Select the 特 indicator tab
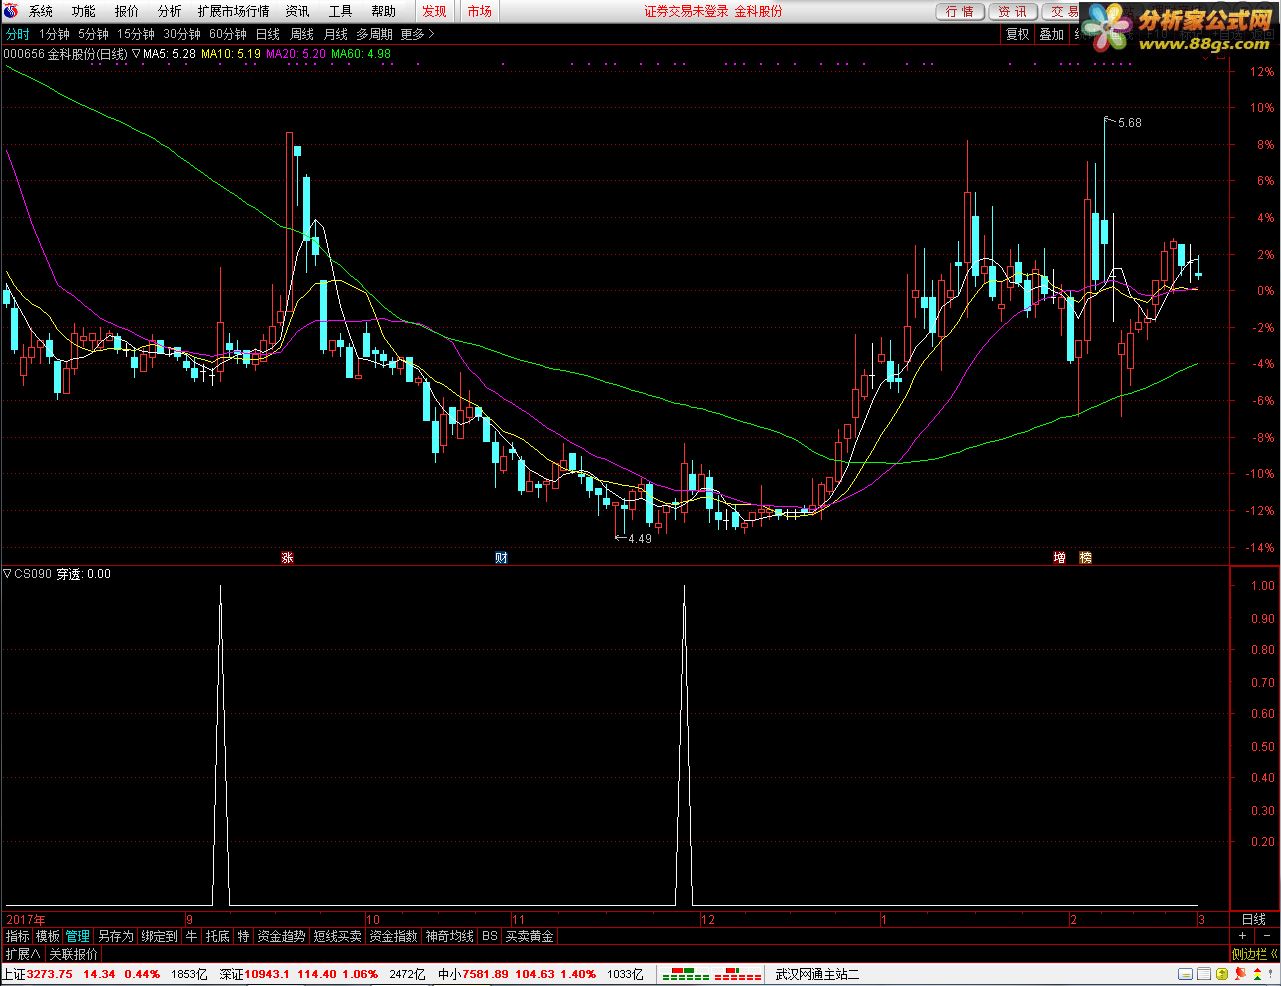Screen dimensions: 1281x986 (243, 937)
